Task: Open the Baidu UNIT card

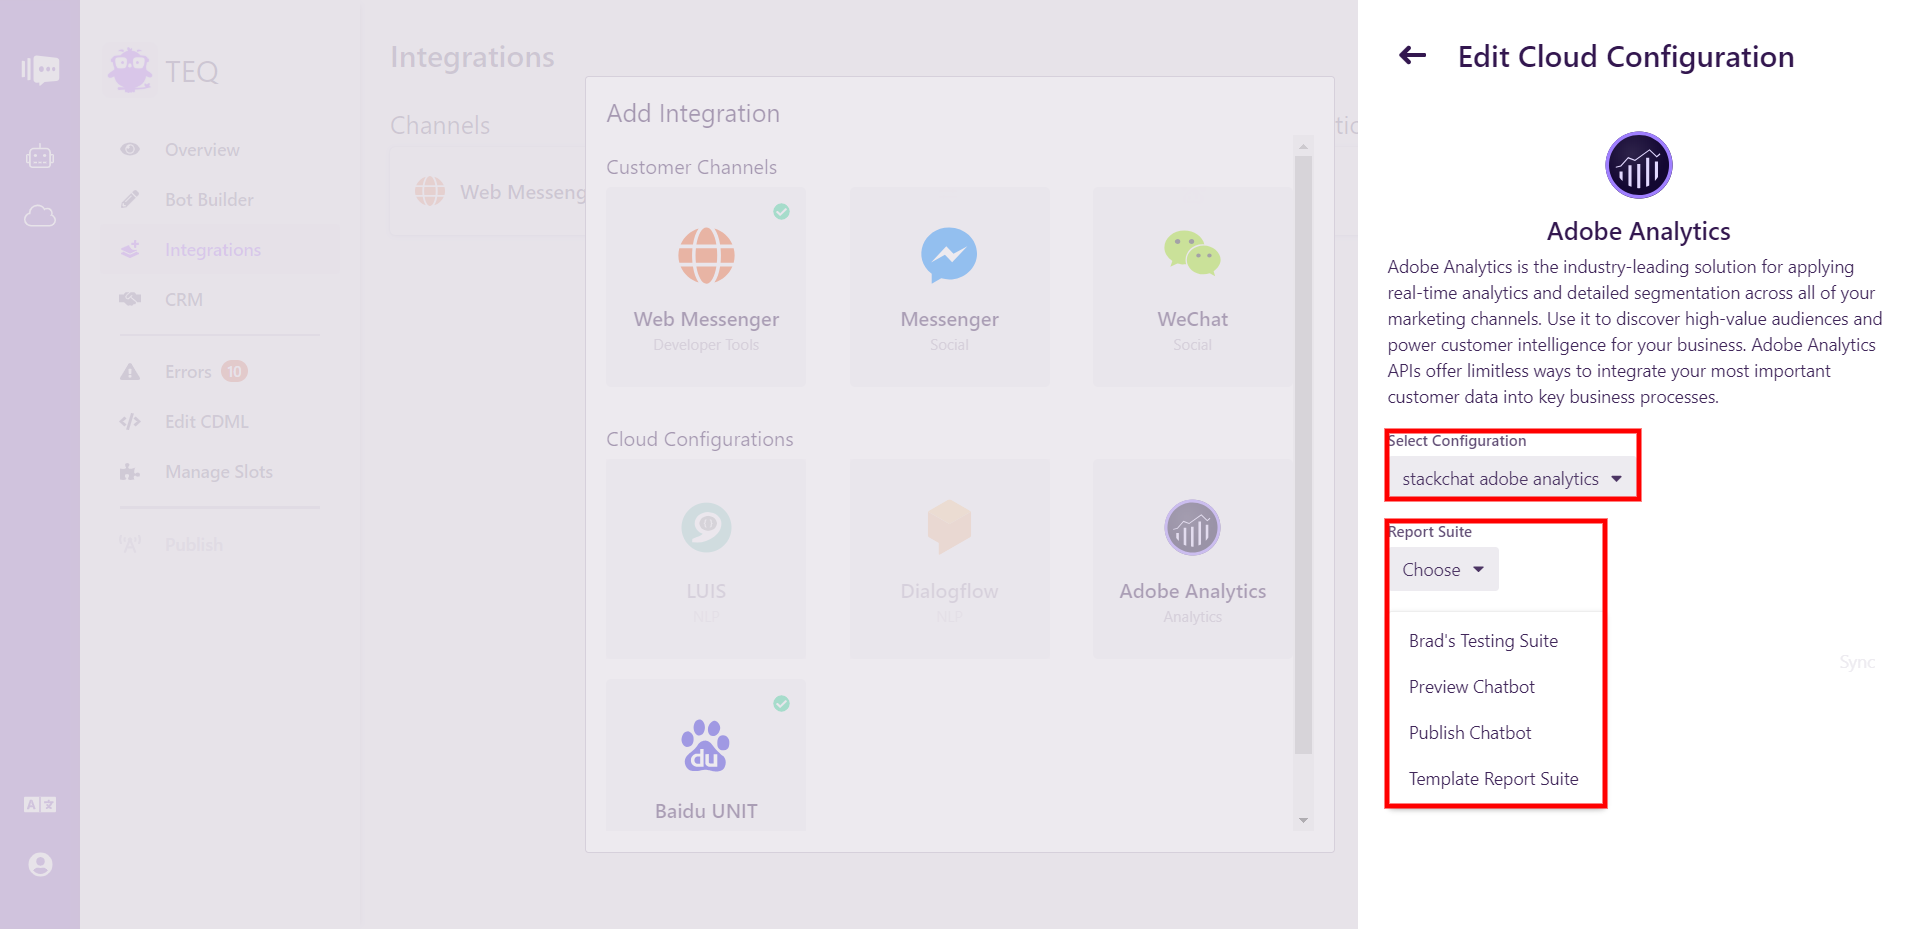Action: pos(706,755)
